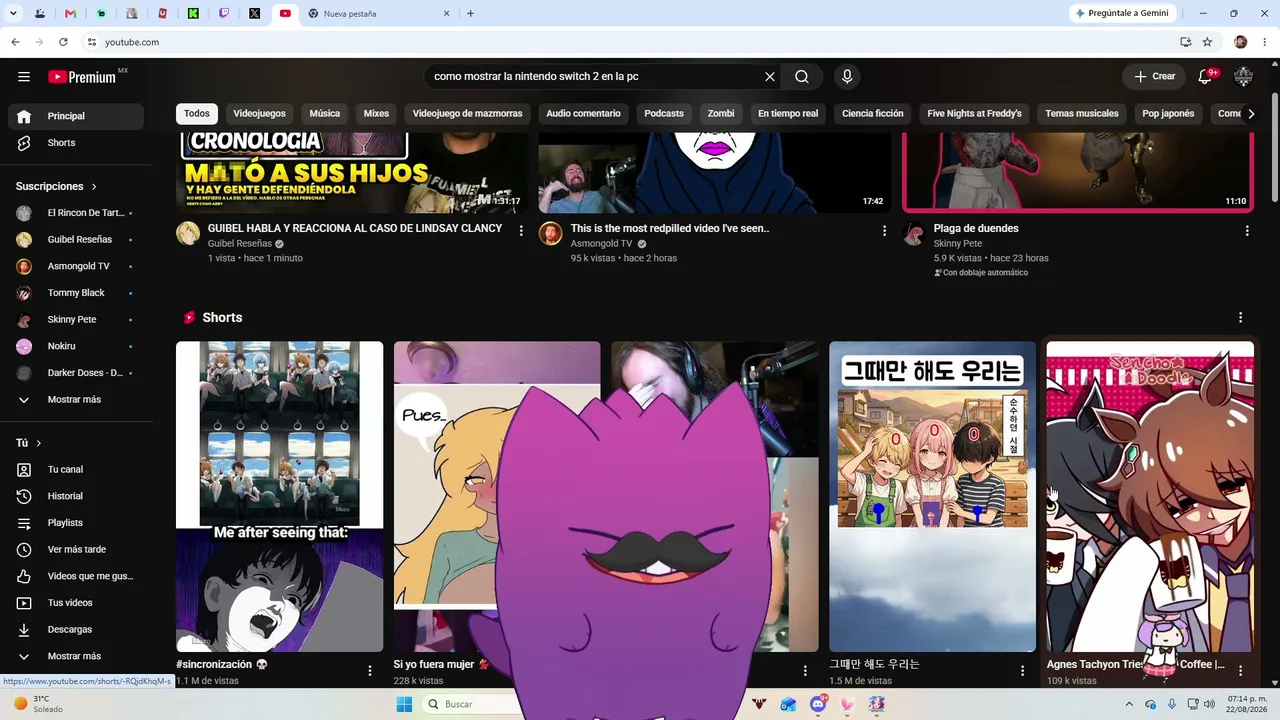Click the YouTube search input field

point(594,76)
